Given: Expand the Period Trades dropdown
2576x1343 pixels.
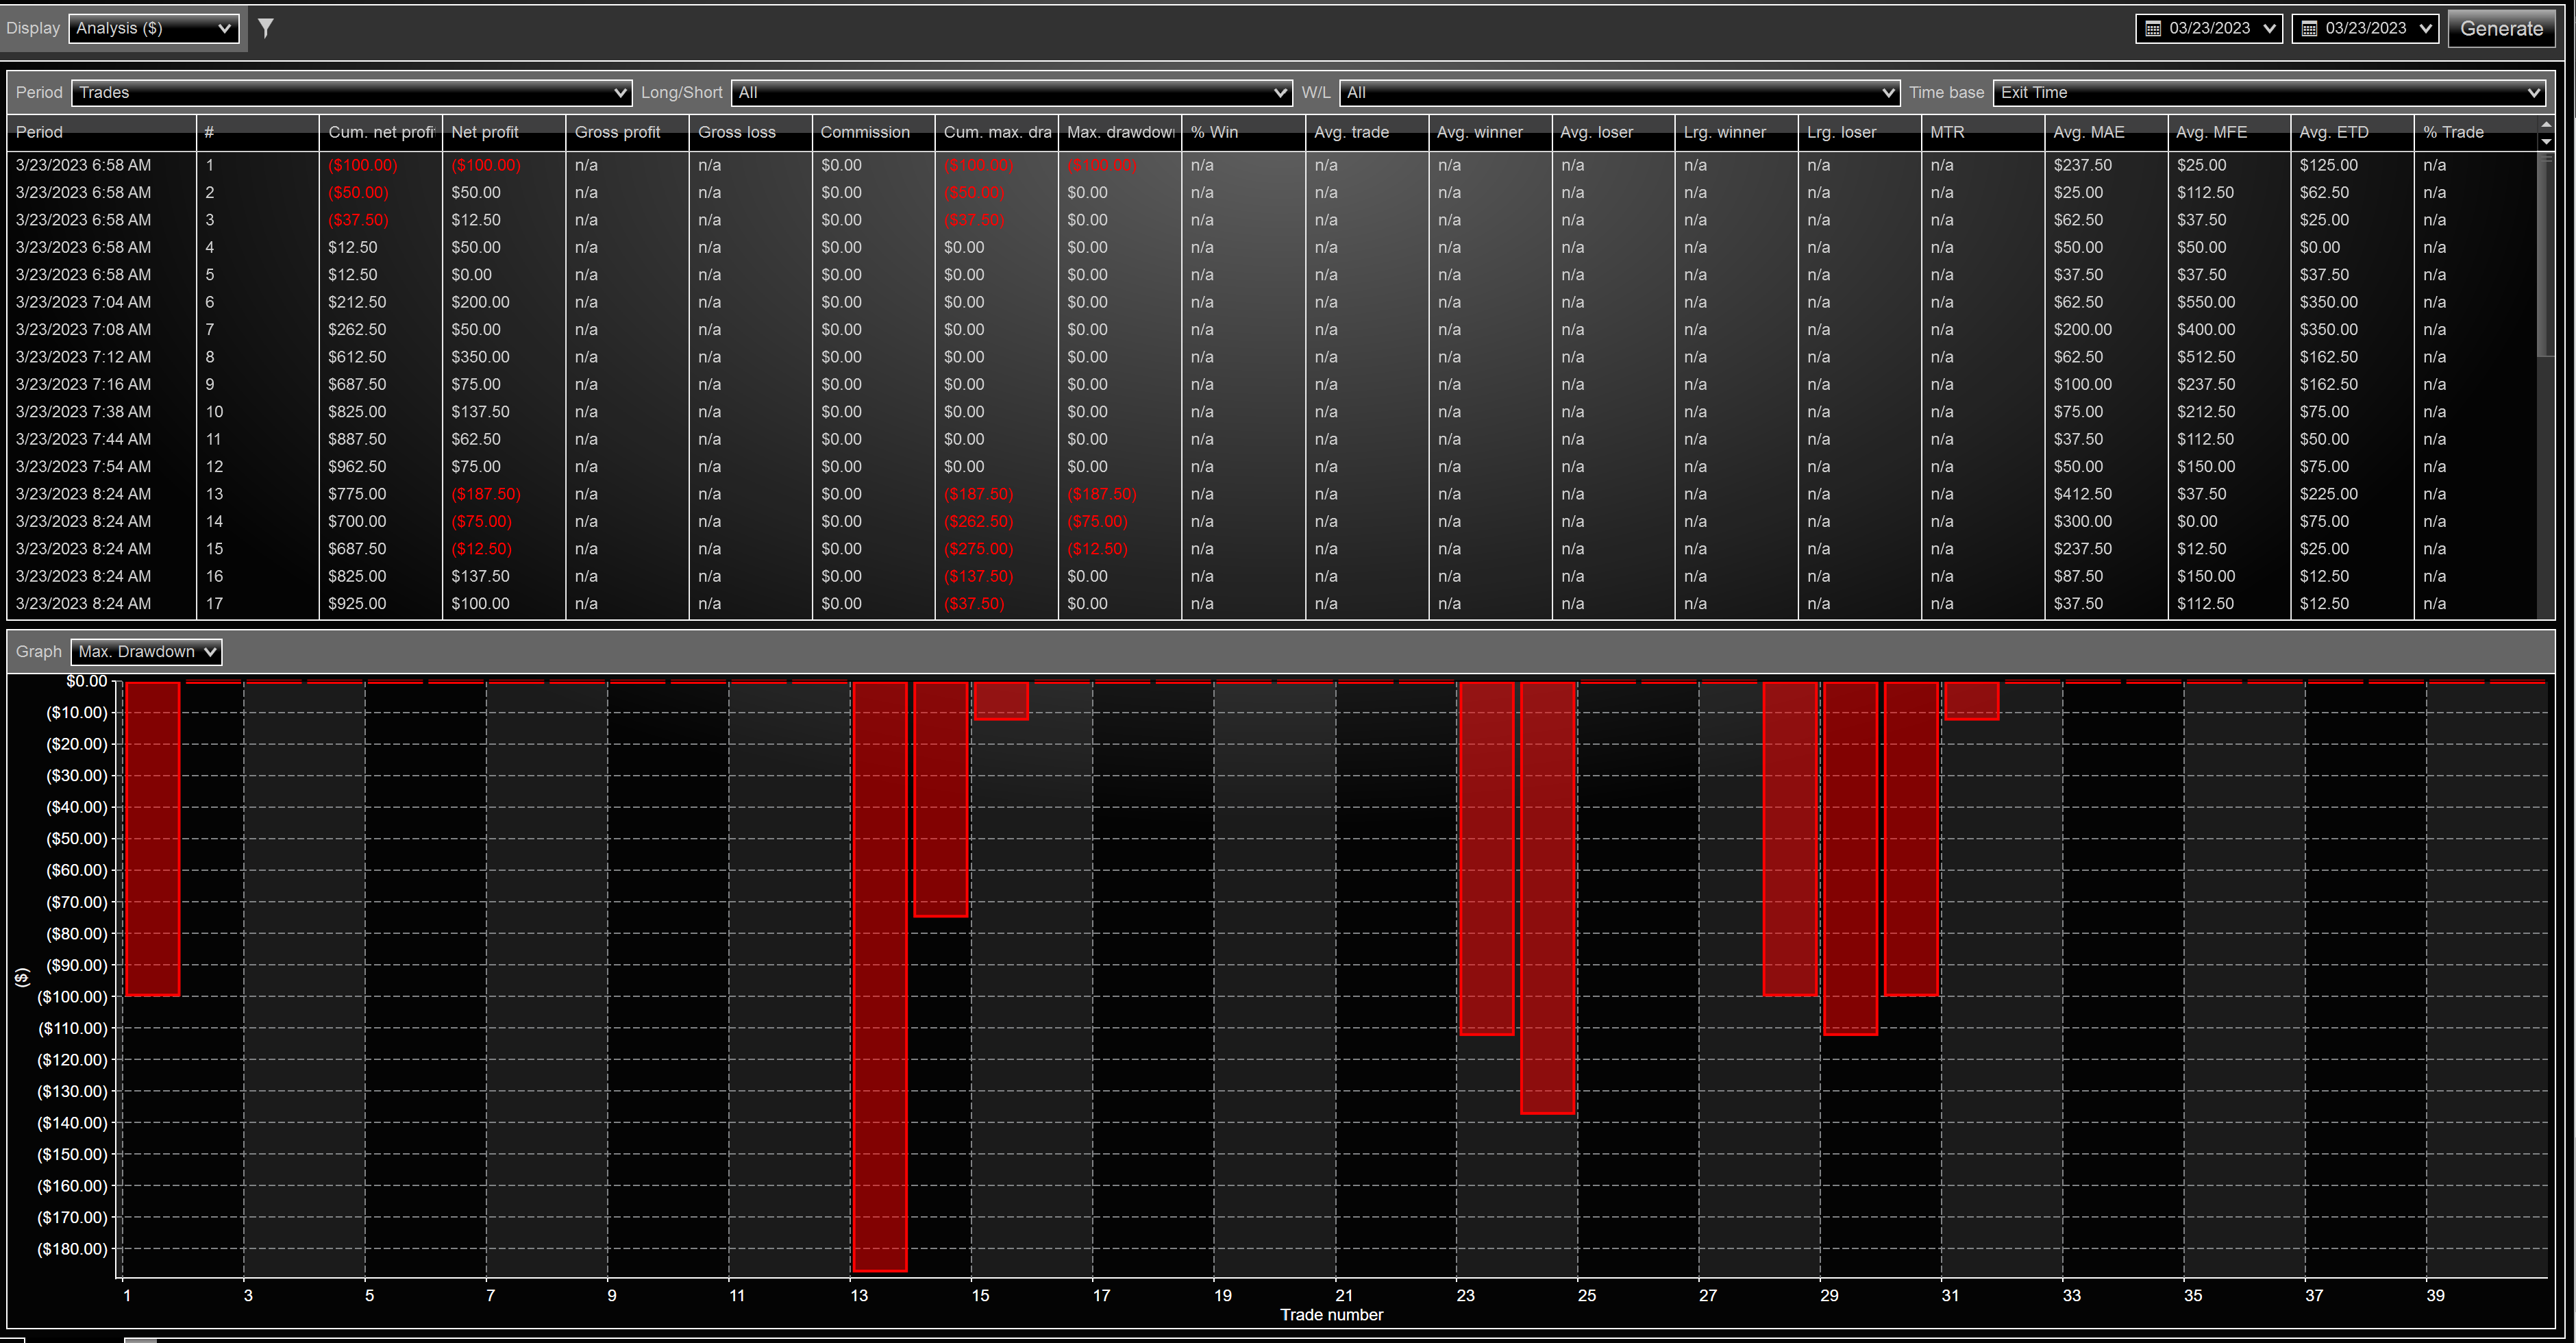Looking at the screenshot, I should click(x=351, y=92).
